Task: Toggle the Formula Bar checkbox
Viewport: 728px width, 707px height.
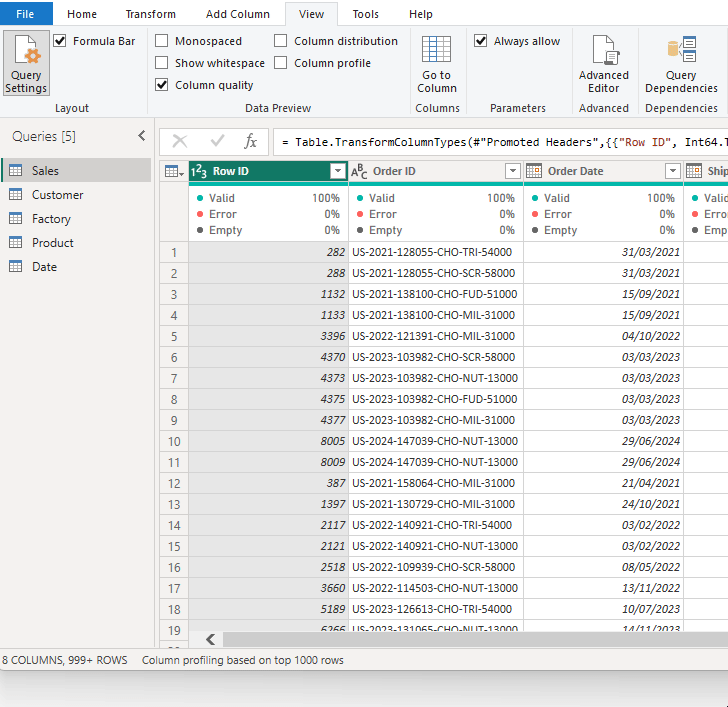Action: tap(60, 41)
